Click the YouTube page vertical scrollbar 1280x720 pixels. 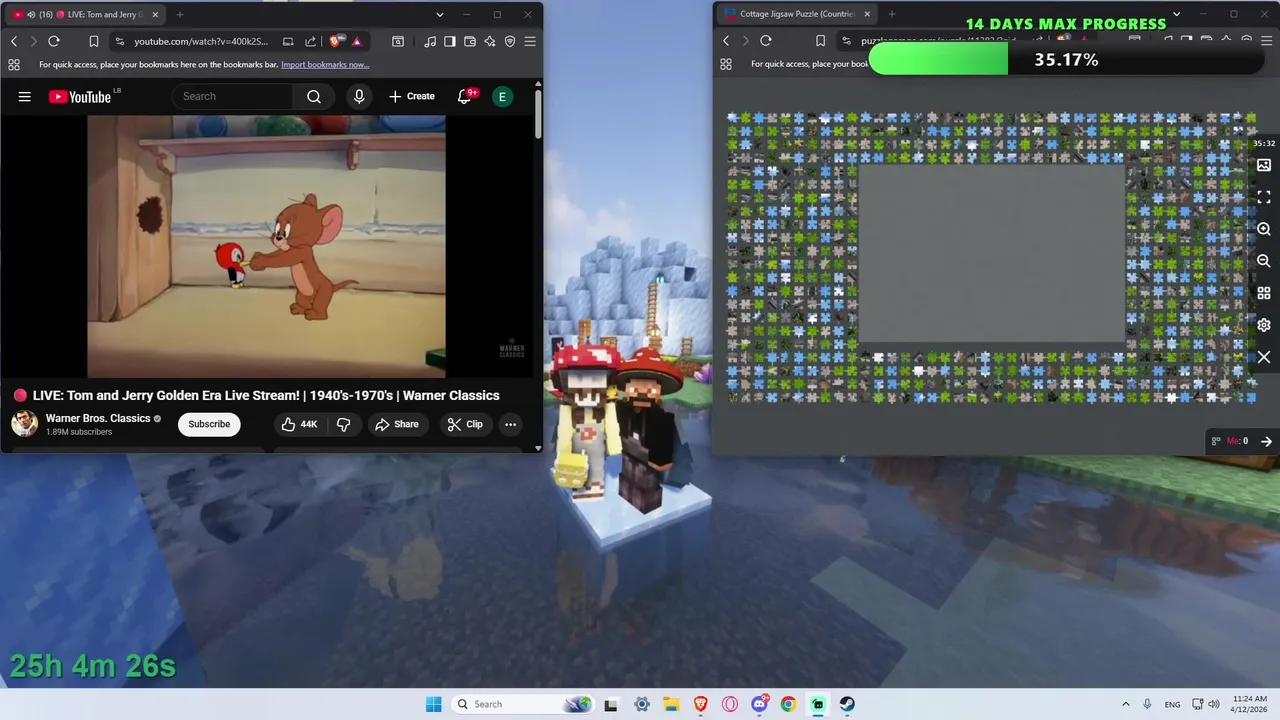click(x=537, y=115)
